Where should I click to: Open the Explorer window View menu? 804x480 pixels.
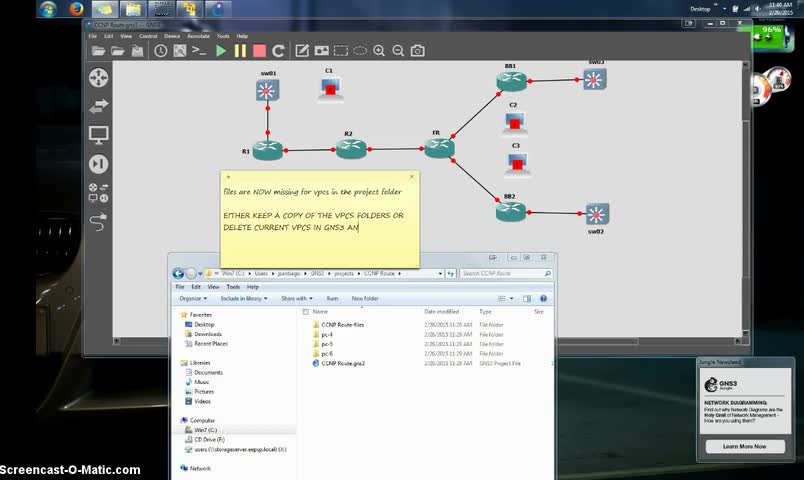pos(213,287)
